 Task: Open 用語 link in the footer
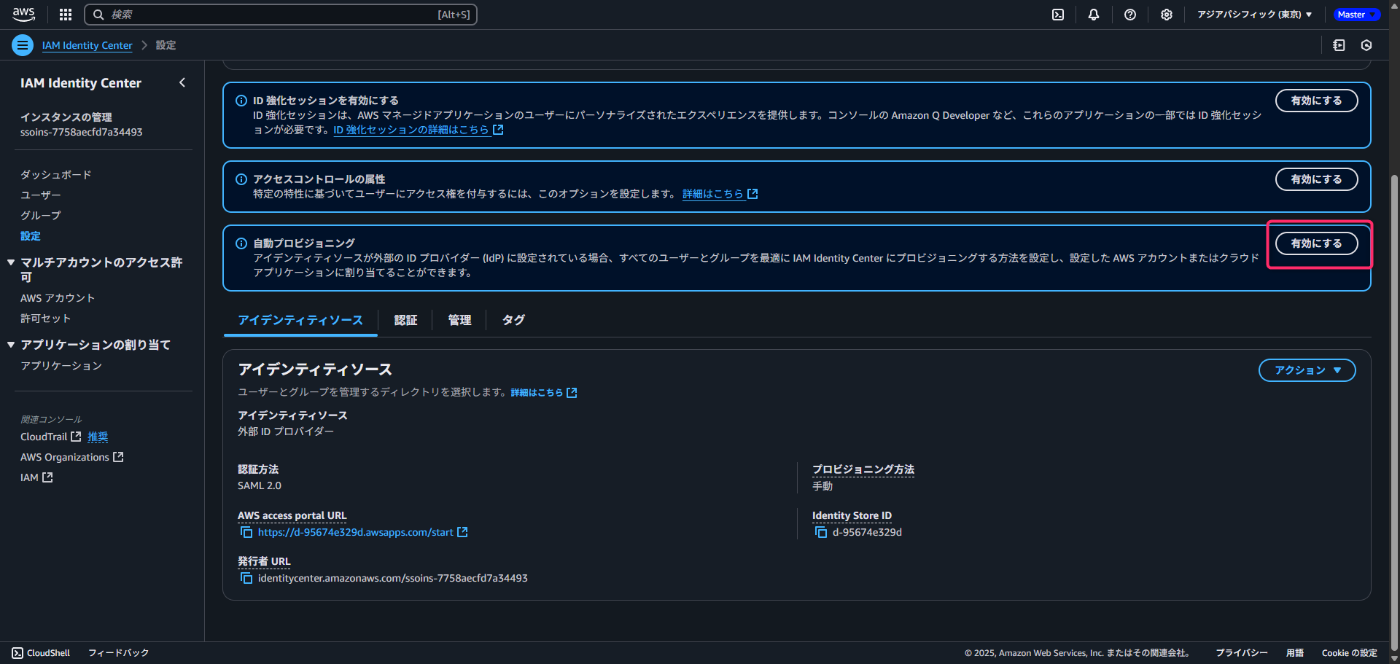tap(1295, 653)
